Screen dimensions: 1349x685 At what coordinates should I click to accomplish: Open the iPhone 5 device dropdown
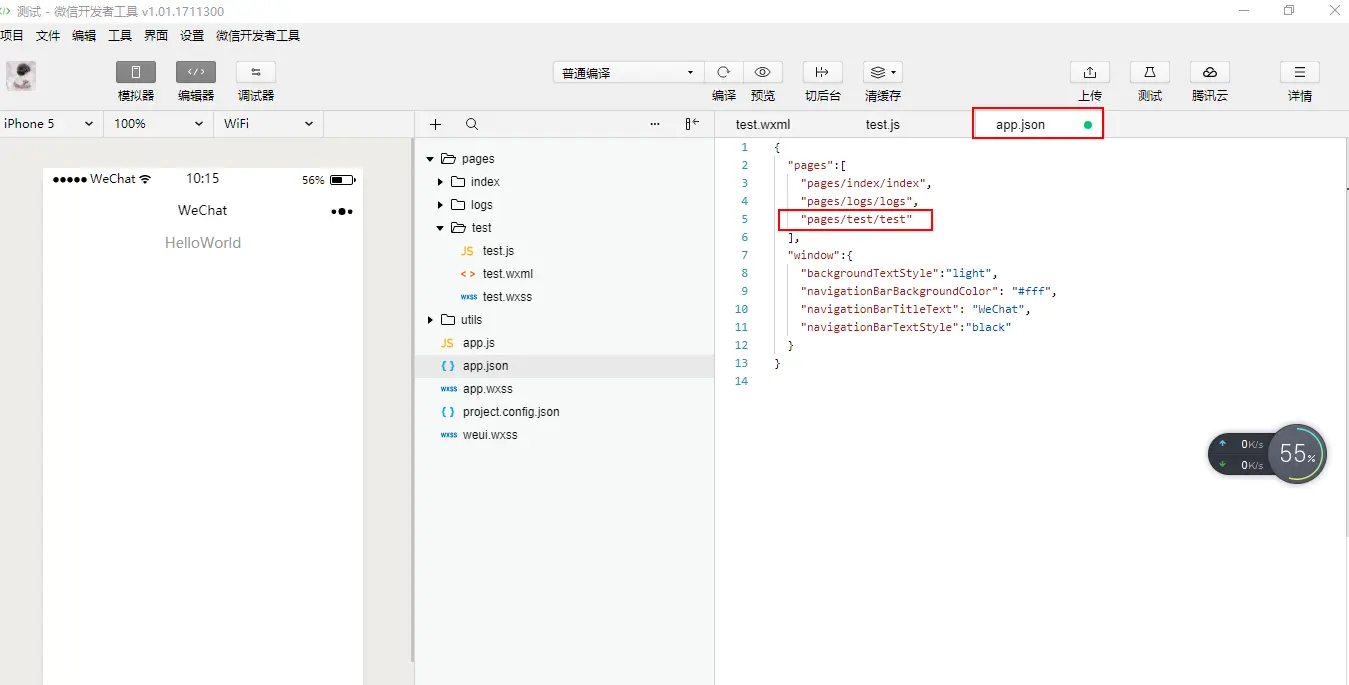click(x=50, y=124)
